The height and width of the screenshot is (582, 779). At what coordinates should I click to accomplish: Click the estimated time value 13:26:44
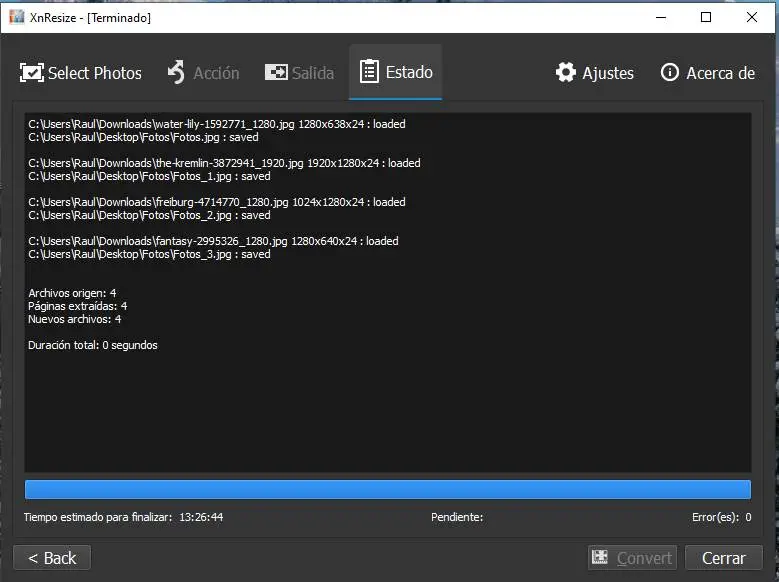point(201,517)
